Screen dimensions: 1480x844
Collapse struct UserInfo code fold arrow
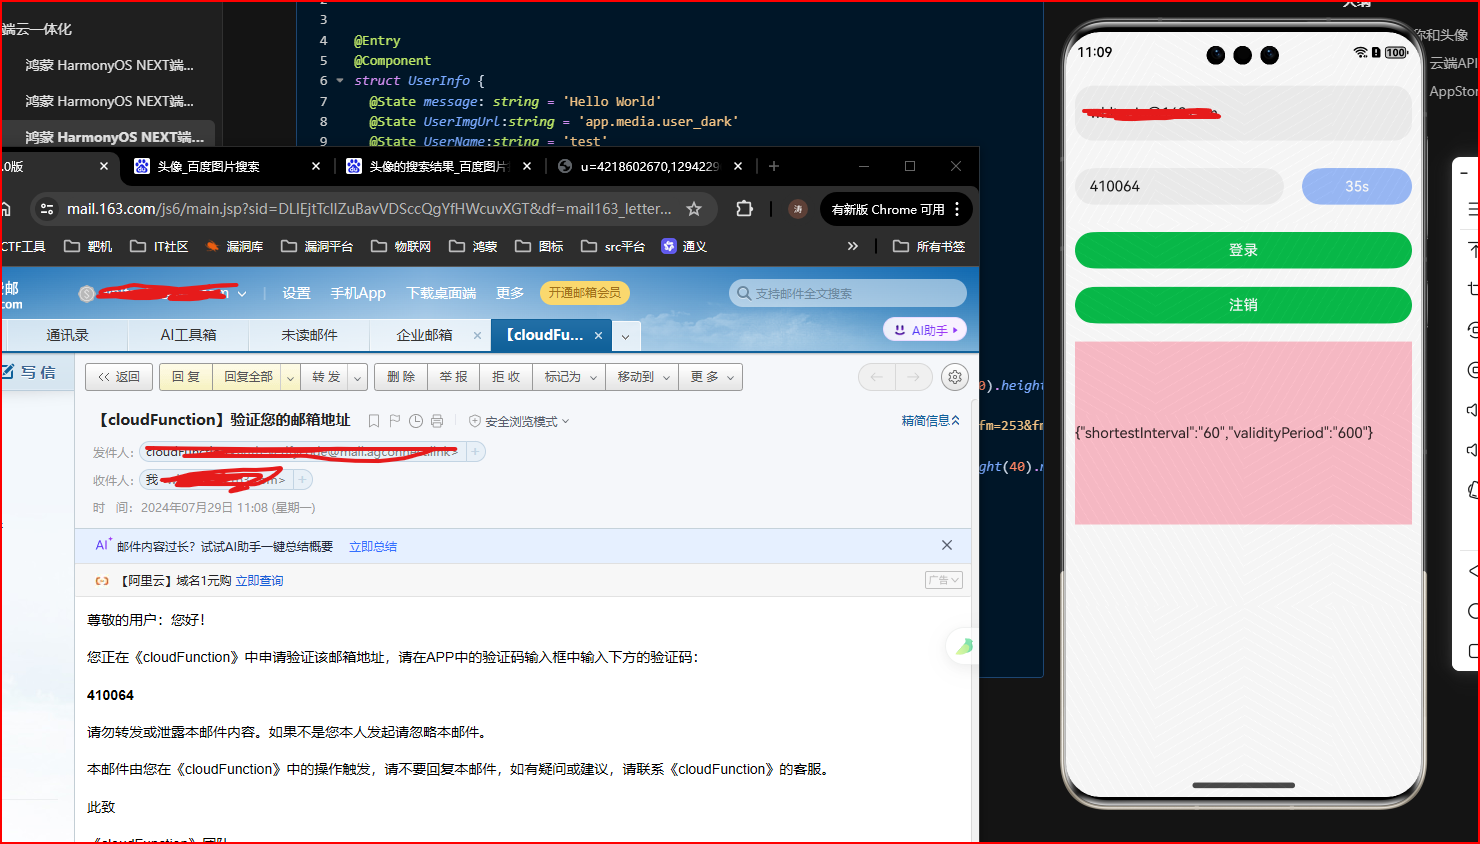[x=340, y=80]
